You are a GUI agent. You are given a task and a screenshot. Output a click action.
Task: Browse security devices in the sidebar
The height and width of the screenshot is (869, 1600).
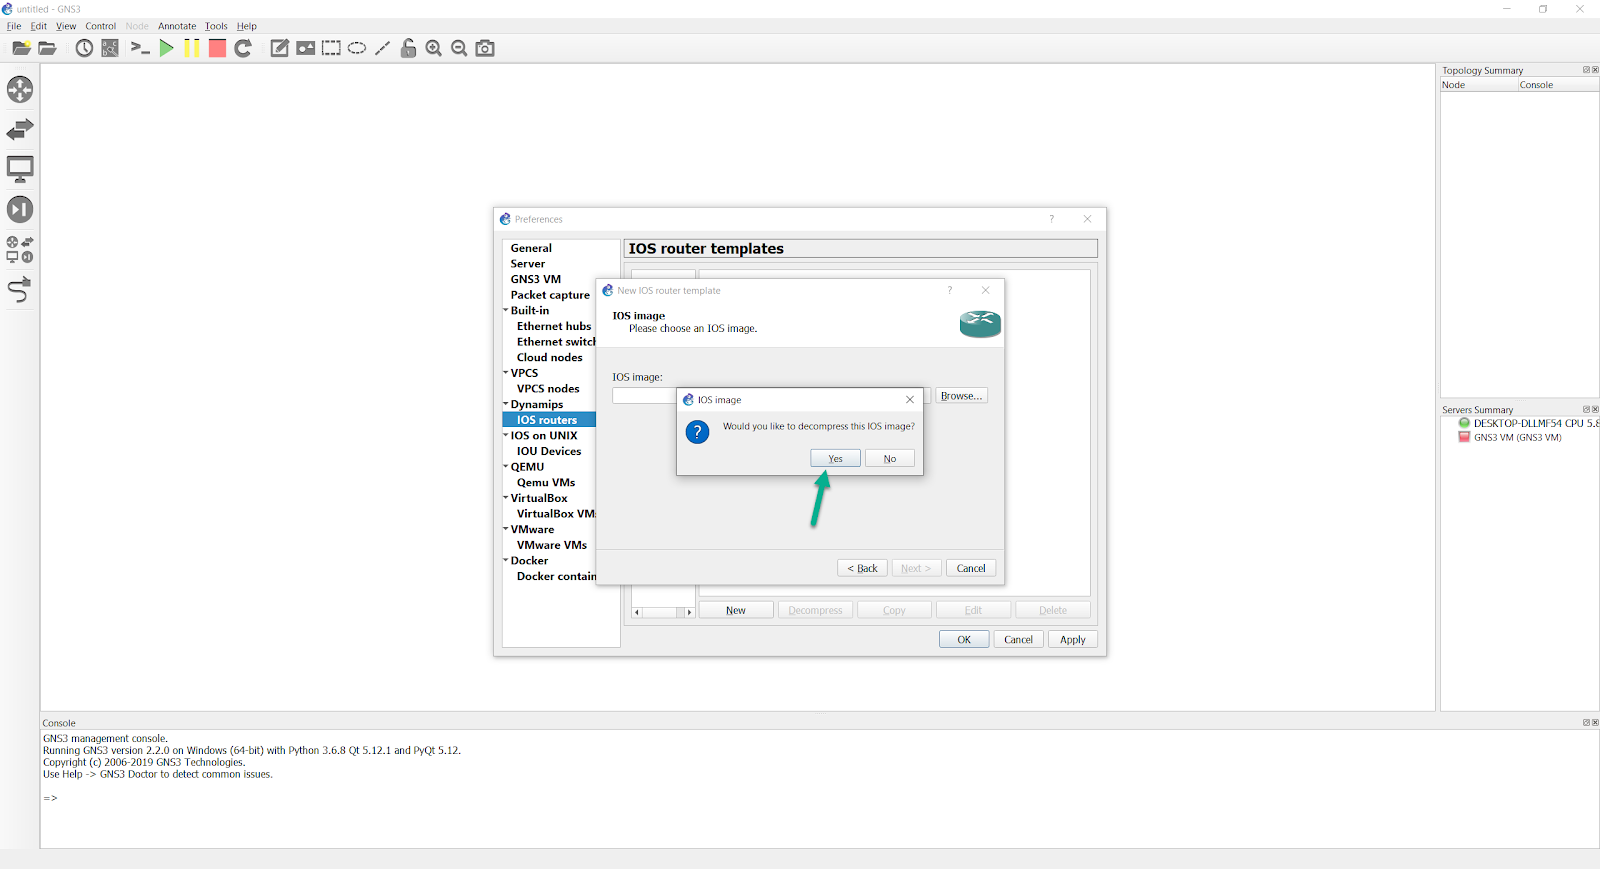click(x=20, y=209)
